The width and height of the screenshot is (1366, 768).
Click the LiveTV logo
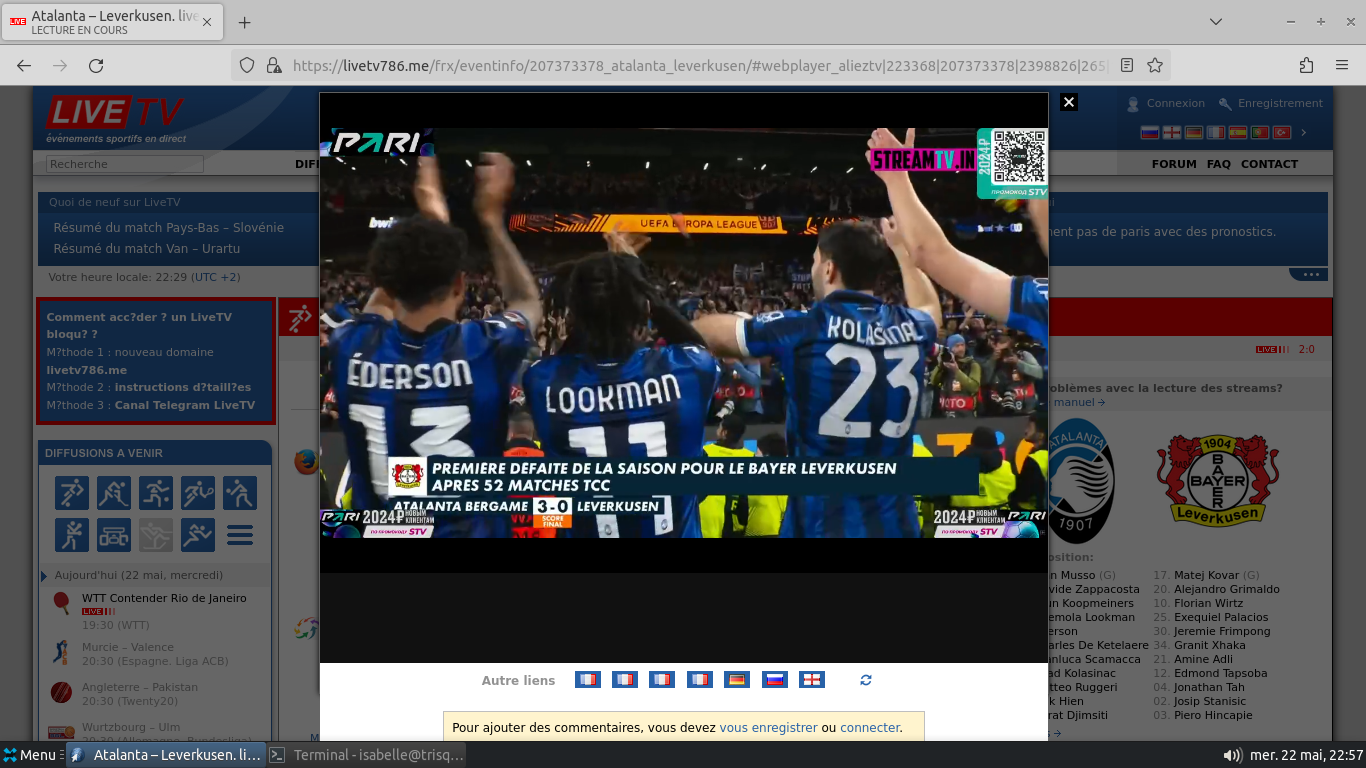pos(115,118)
